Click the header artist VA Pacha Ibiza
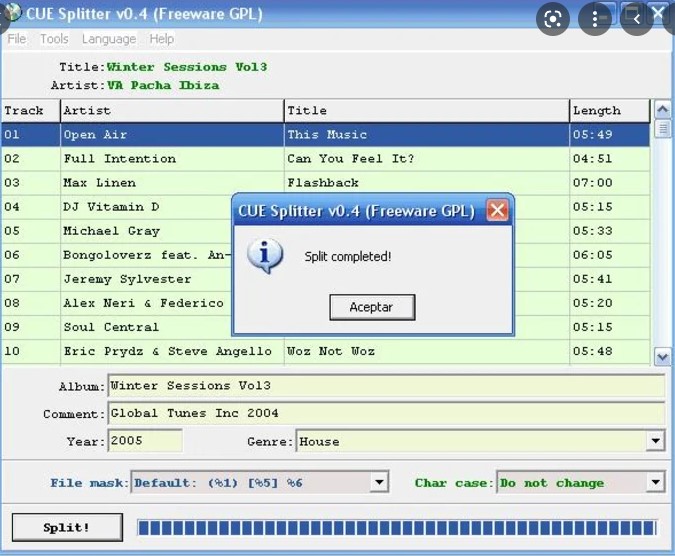Screen dimensions: 675x556 click(x=163, y=85)
